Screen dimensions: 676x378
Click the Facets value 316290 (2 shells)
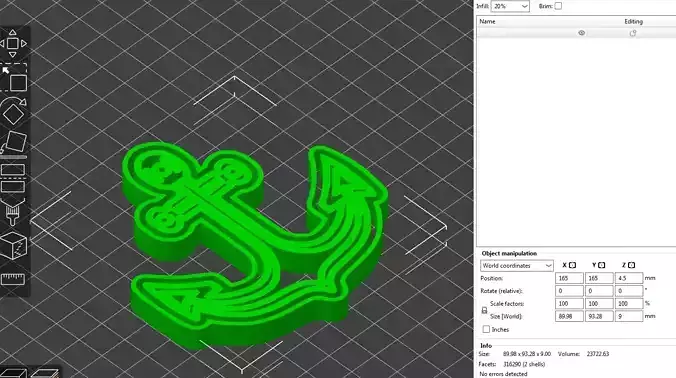point(524,364)
